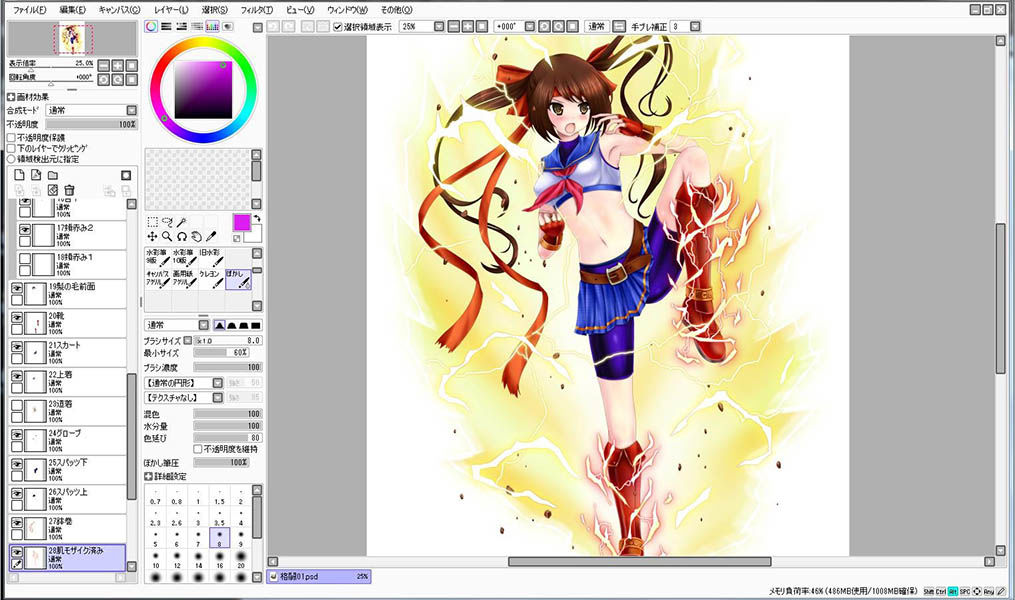1015x600 pixels.
Task: Open the ウィンドウ(W) menu
Action: [x=347, y=10]
